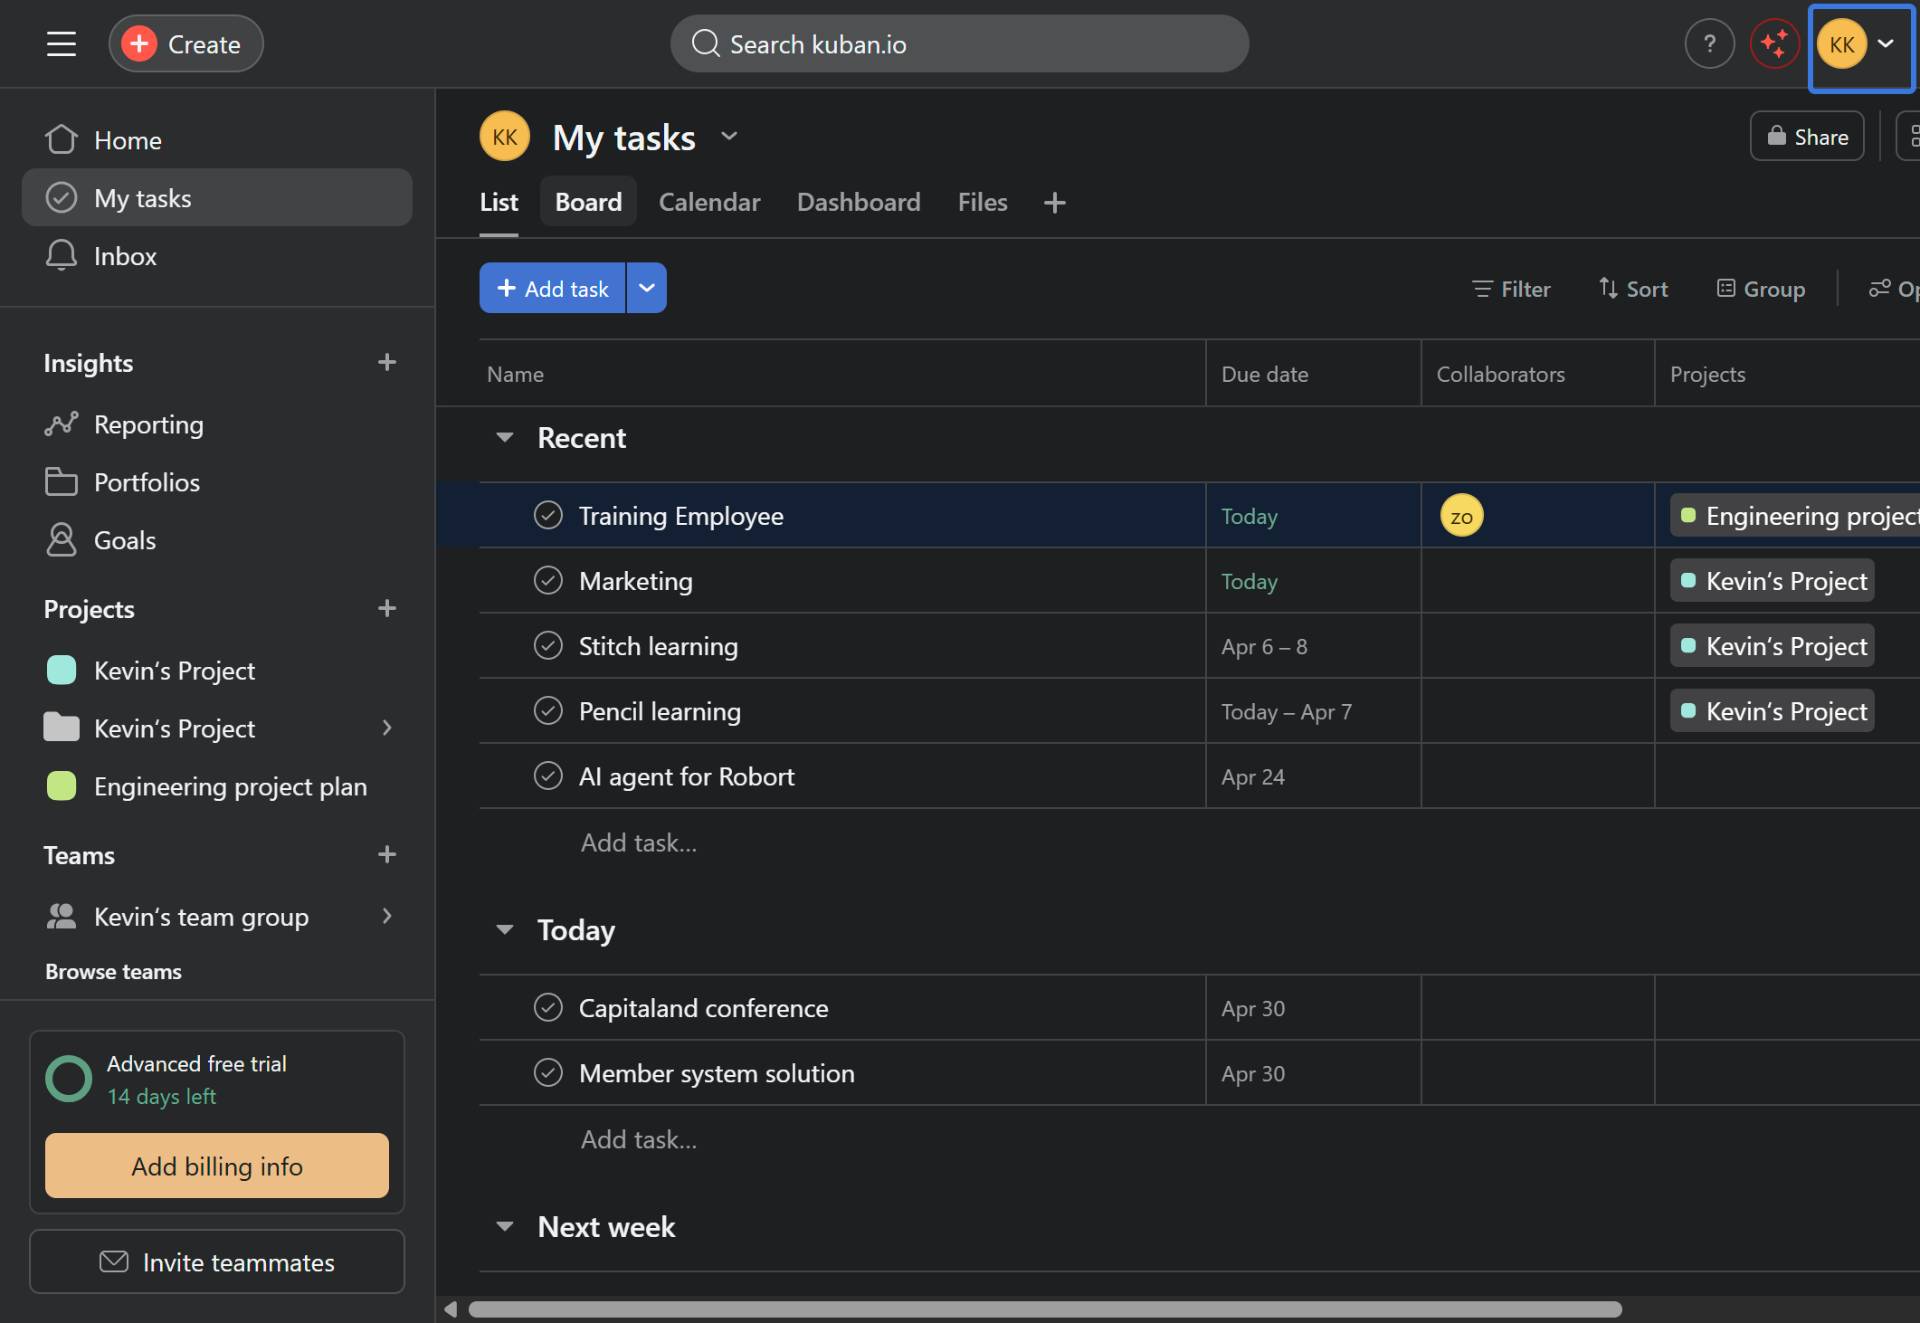The image size is (1920, 1323).
Task: Open the Browse teams link
Action: [113, 972]
